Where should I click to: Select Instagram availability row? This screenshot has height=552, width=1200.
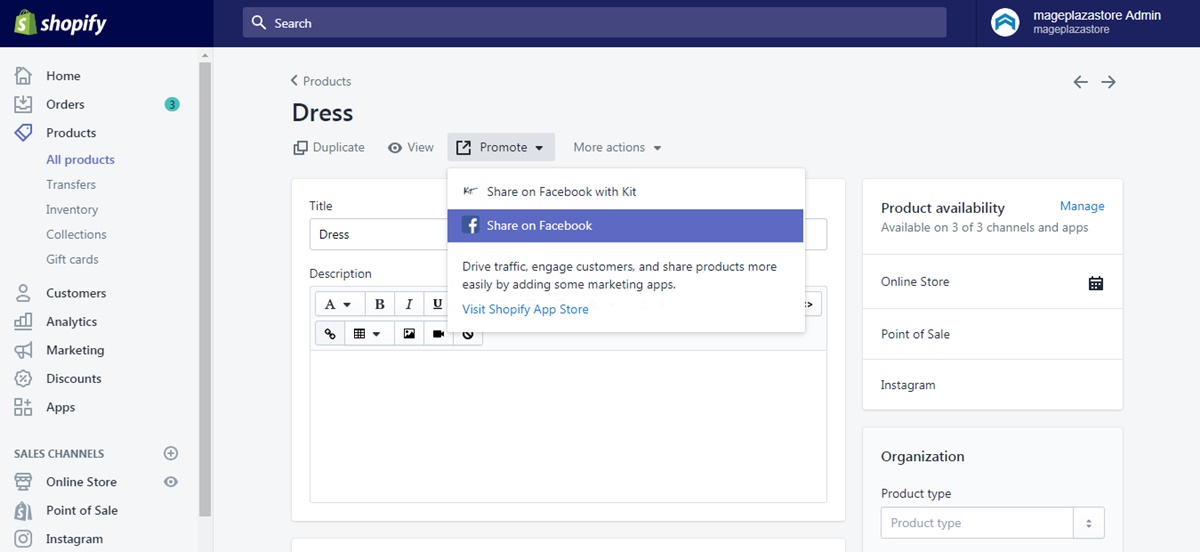pyautogui.click(x=992, y=385)
